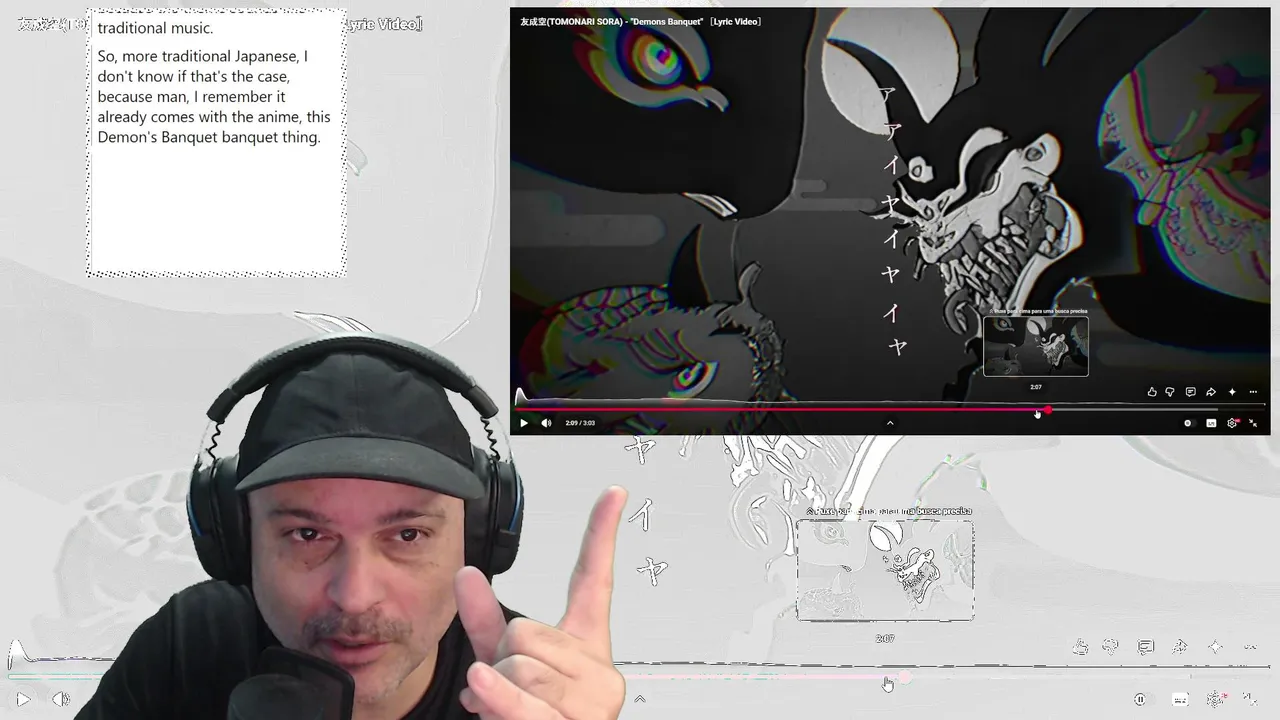Viewport: 1280px width, 720px height.
Task: Click the seek preview thumbnail above the timeline
Action: click(x=1036, y=346)
